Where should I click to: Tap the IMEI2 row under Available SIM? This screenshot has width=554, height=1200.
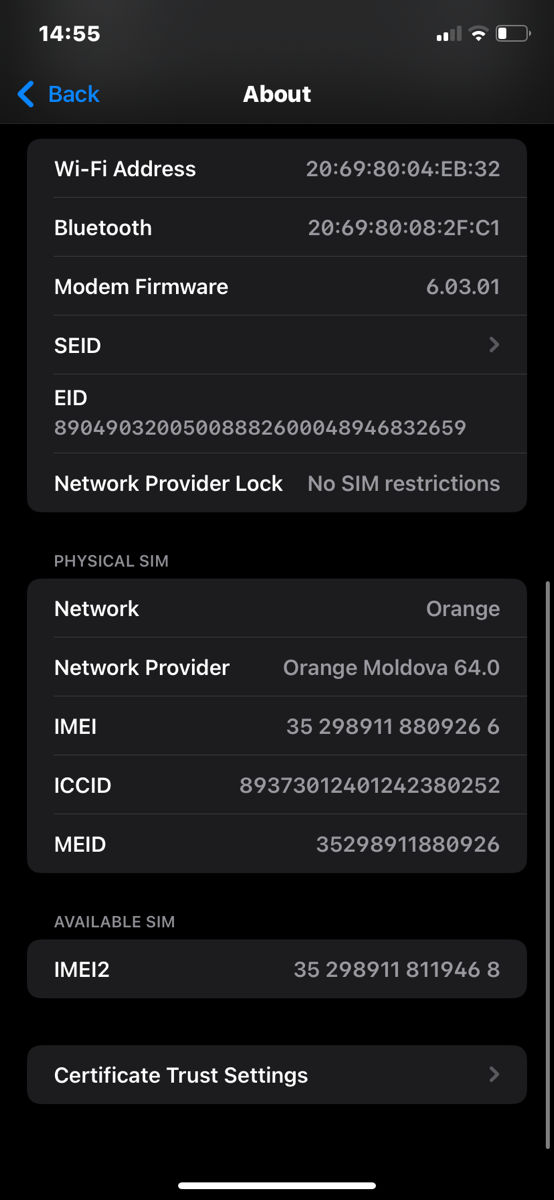(277, 969)
